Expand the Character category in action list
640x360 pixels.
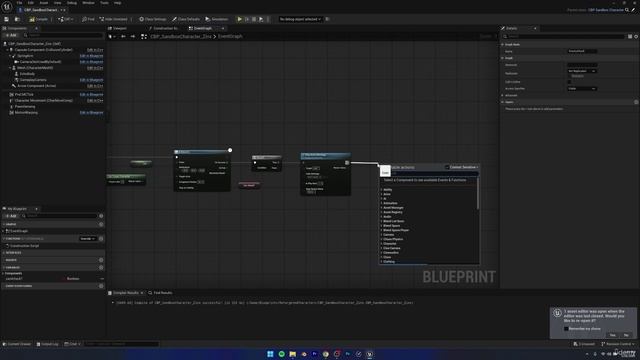coord(382,244)
